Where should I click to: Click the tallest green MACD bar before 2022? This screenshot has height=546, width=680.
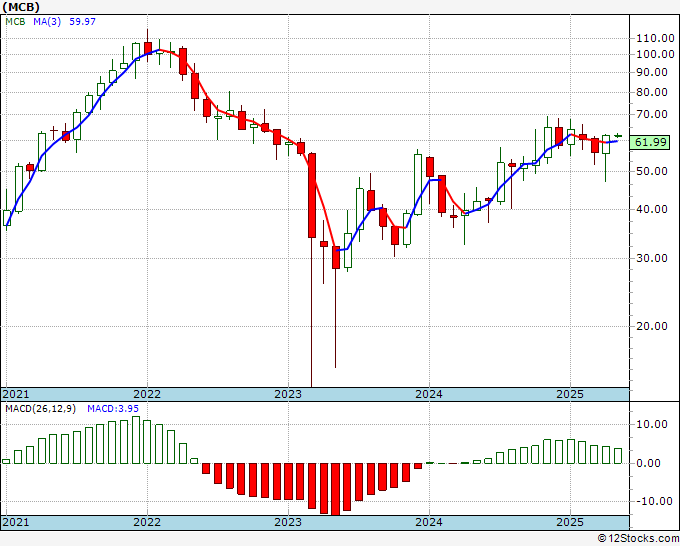point(136,440)
